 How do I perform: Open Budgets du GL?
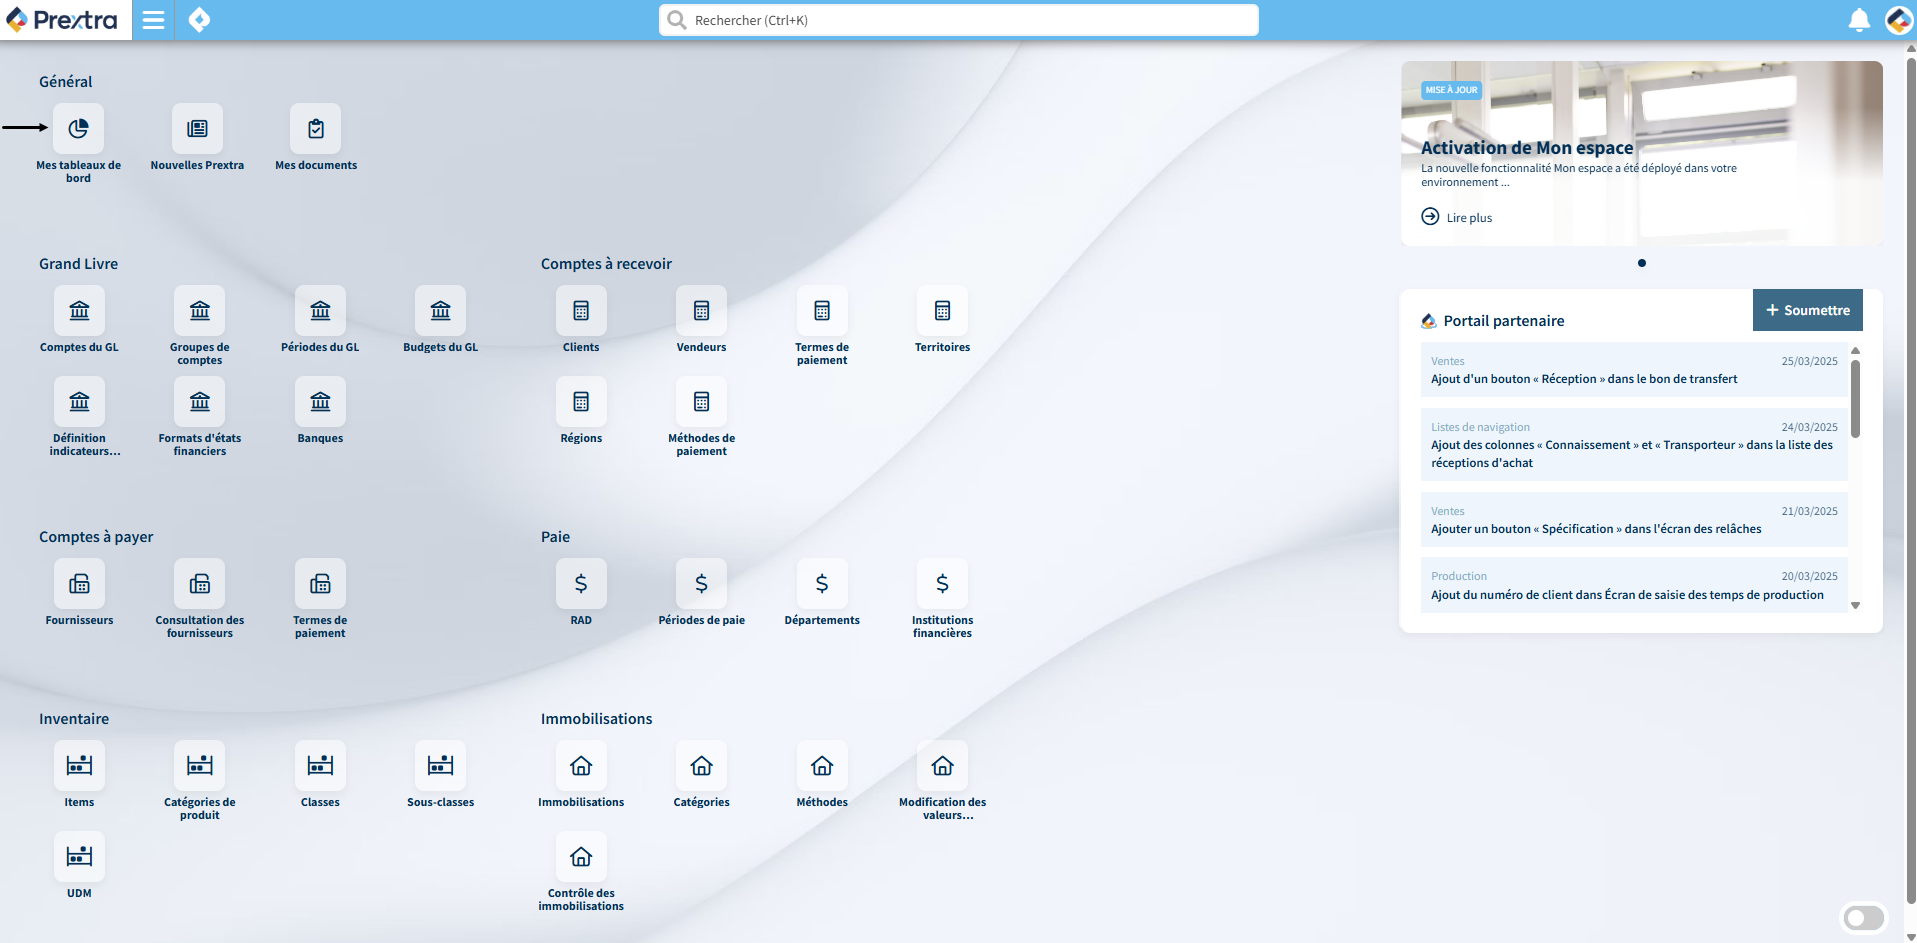(441, 311)
